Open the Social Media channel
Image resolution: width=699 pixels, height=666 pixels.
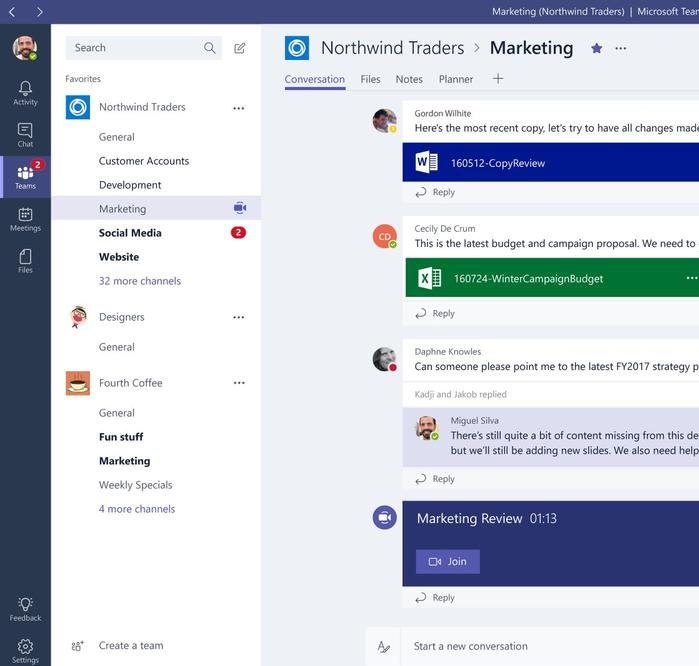click(x=130, y=233)
